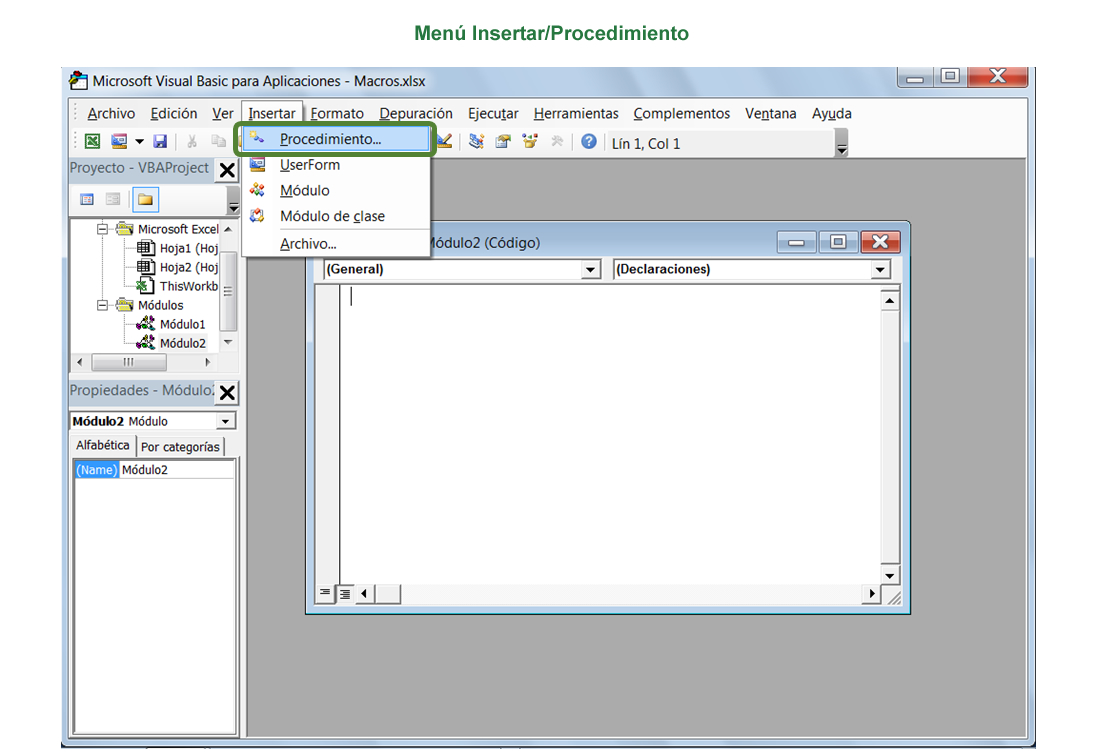Choose Archivo... from Insertar dropdown menu
1100x753 pixels.
tap(336, 244)
